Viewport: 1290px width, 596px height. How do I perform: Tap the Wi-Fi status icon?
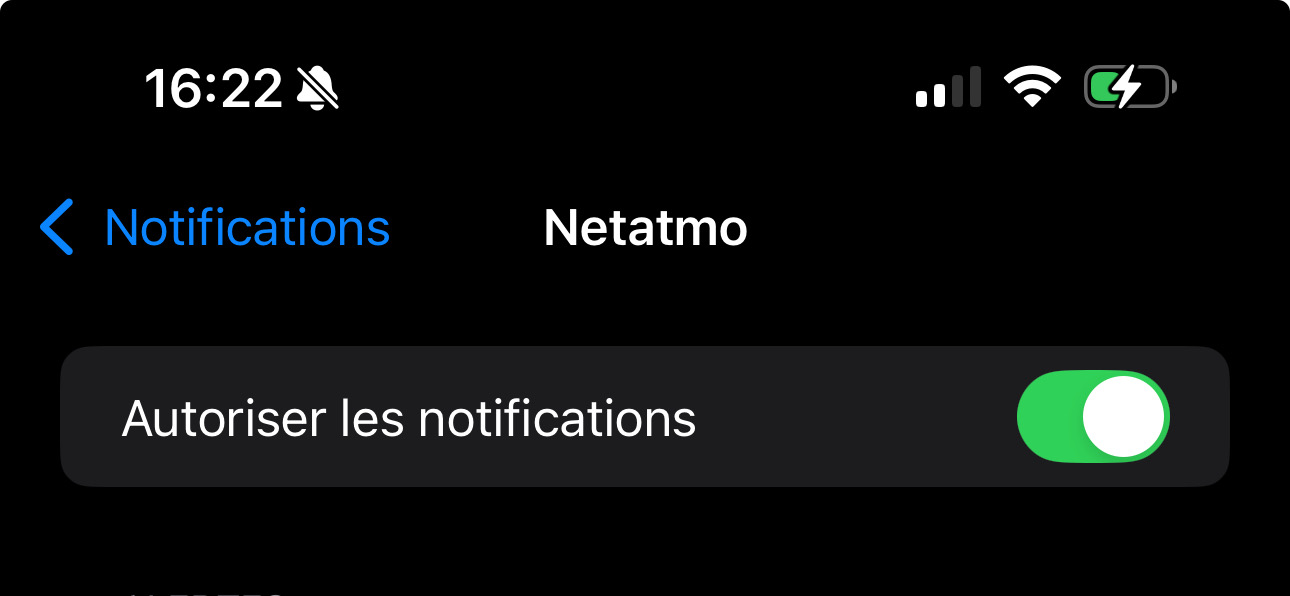pyautogui.click(x=1033, y=88)
